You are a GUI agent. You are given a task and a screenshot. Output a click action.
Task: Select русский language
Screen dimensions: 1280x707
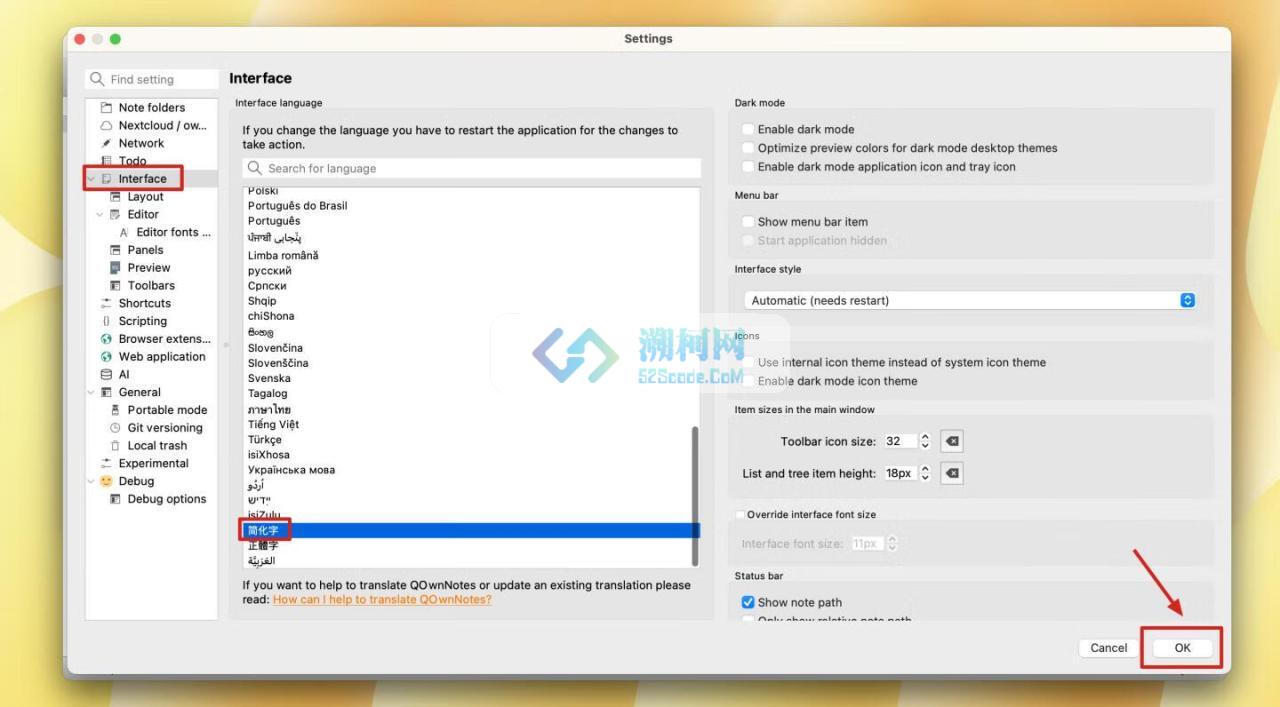pyautogui.click(x=269, y=271)
